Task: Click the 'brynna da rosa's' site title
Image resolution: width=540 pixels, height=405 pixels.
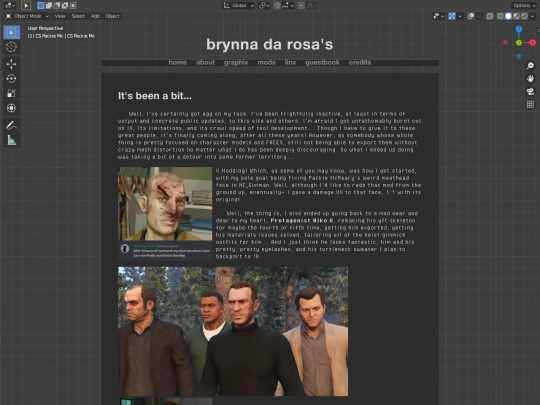Action: pyautogui.click(x=270, y=44)
